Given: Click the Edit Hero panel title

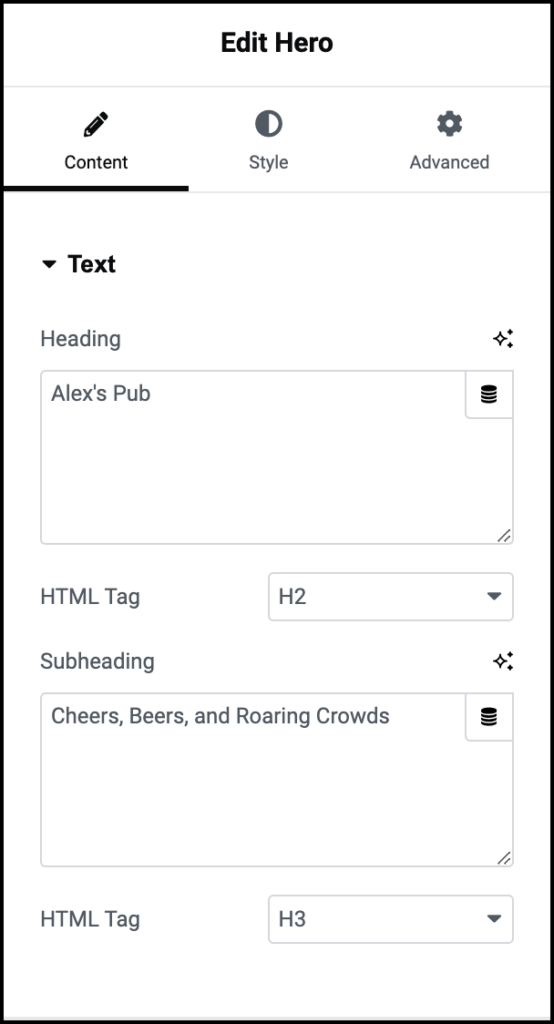Looking at the screenshot, I should pyautogui.click(x=277, y=43).
